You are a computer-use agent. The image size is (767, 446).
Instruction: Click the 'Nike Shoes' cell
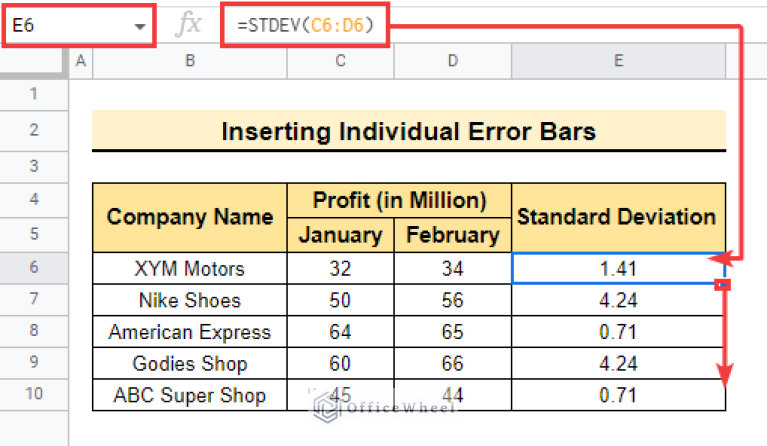190,300
